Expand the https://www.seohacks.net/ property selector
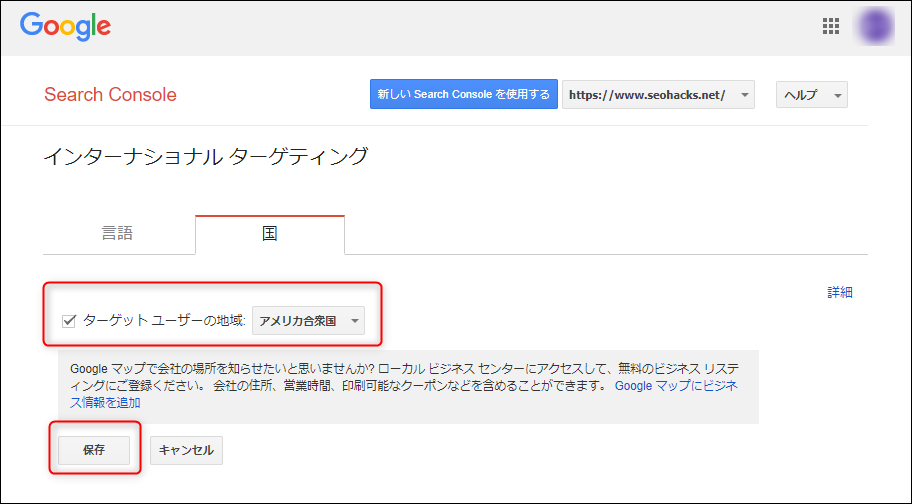 coord(658,95)
